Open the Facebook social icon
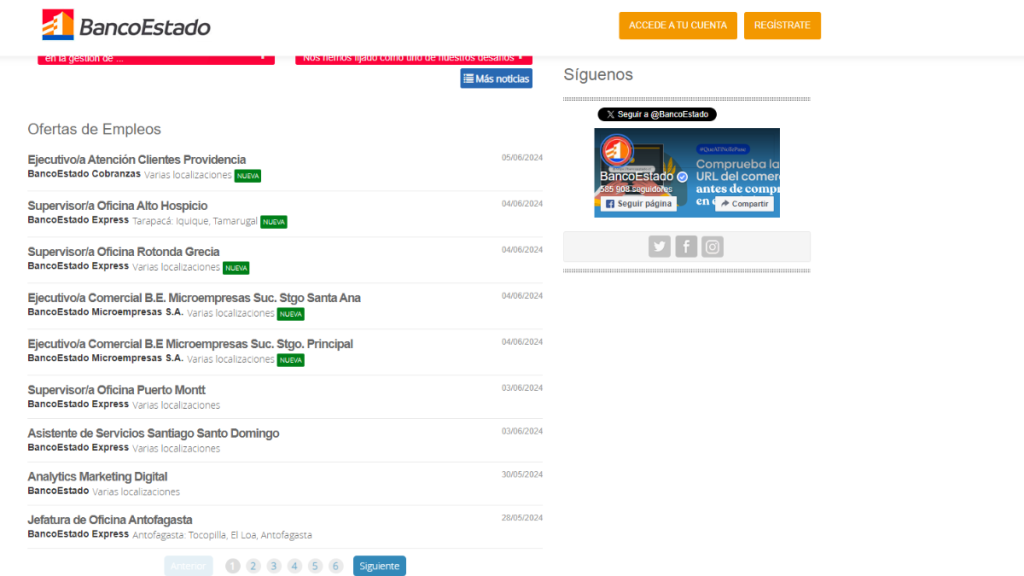The width and height of the screenshot is (1024, 576). click(686, 246)
